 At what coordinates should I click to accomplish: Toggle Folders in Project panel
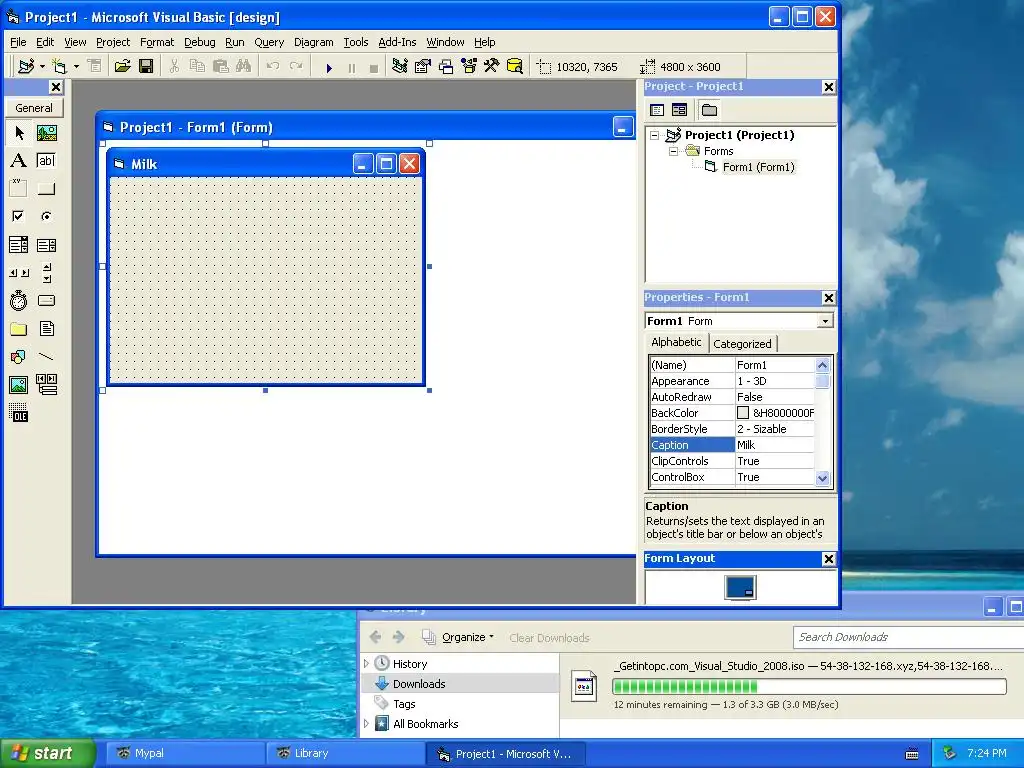(x=709, y=110)
